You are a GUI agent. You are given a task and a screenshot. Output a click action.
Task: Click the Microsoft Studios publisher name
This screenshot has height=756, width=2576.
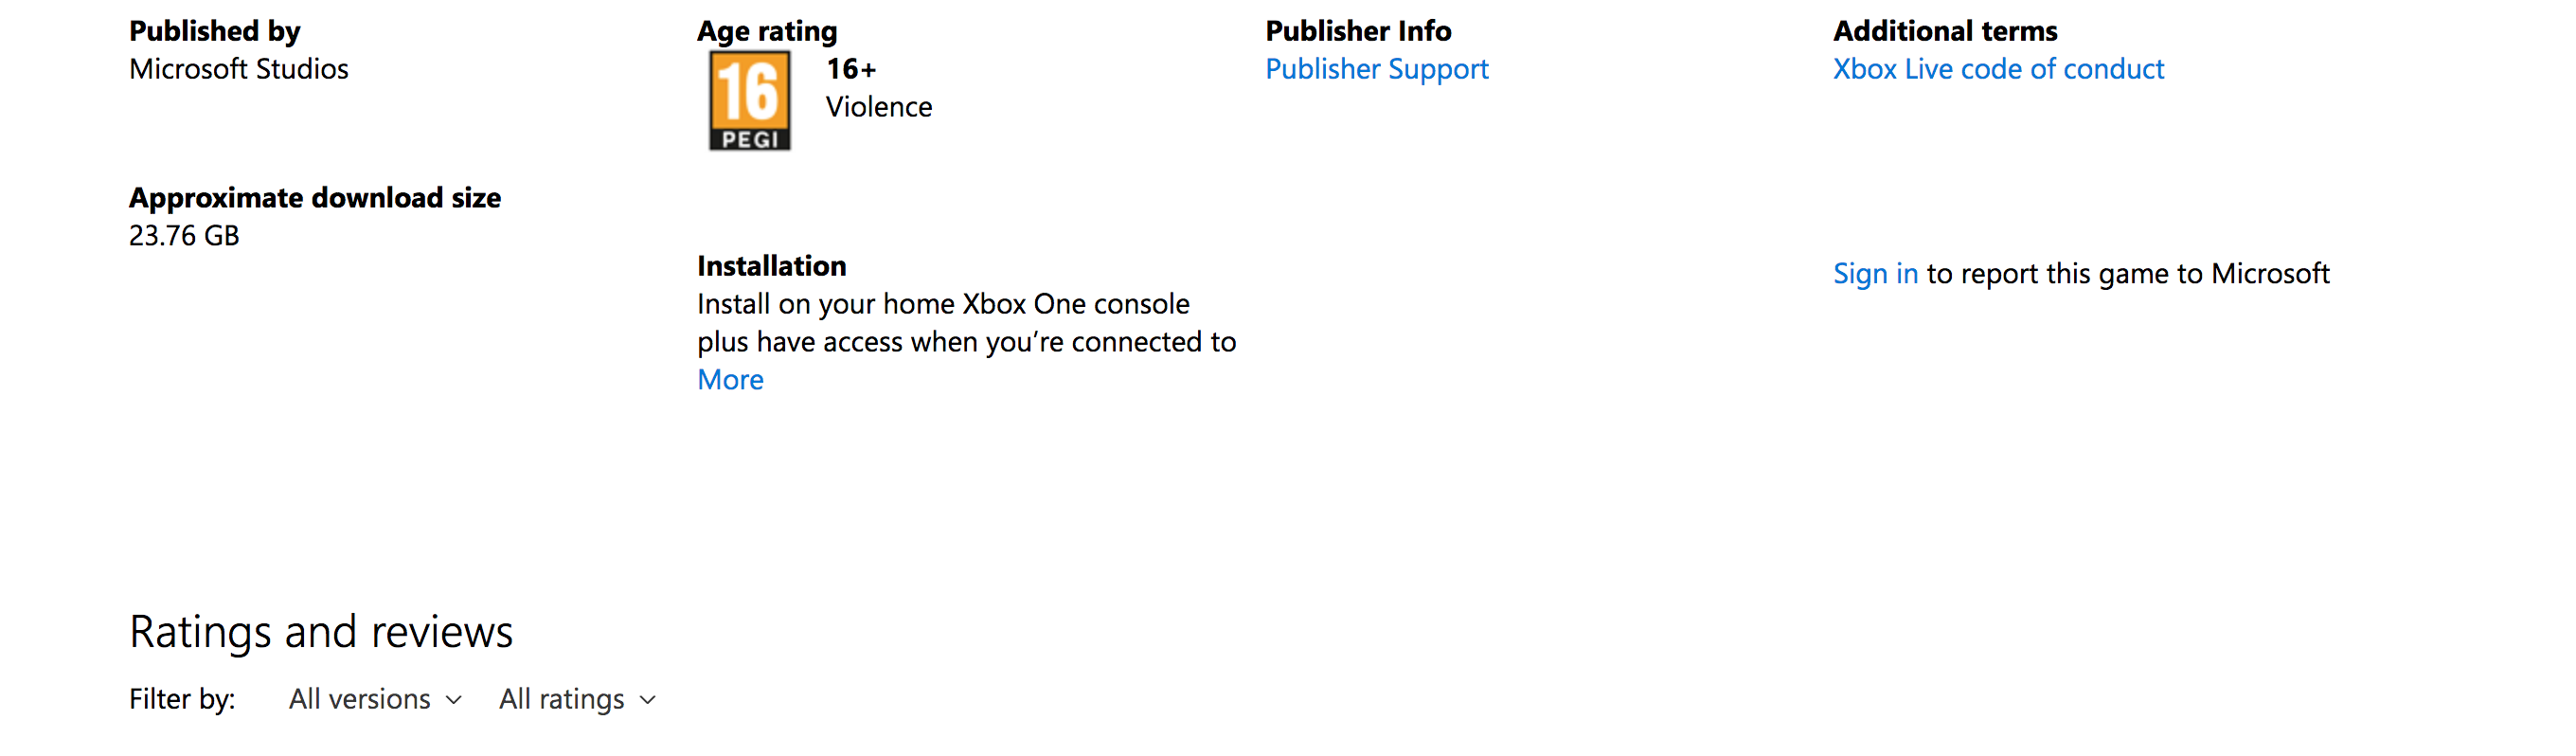[239, 69]
